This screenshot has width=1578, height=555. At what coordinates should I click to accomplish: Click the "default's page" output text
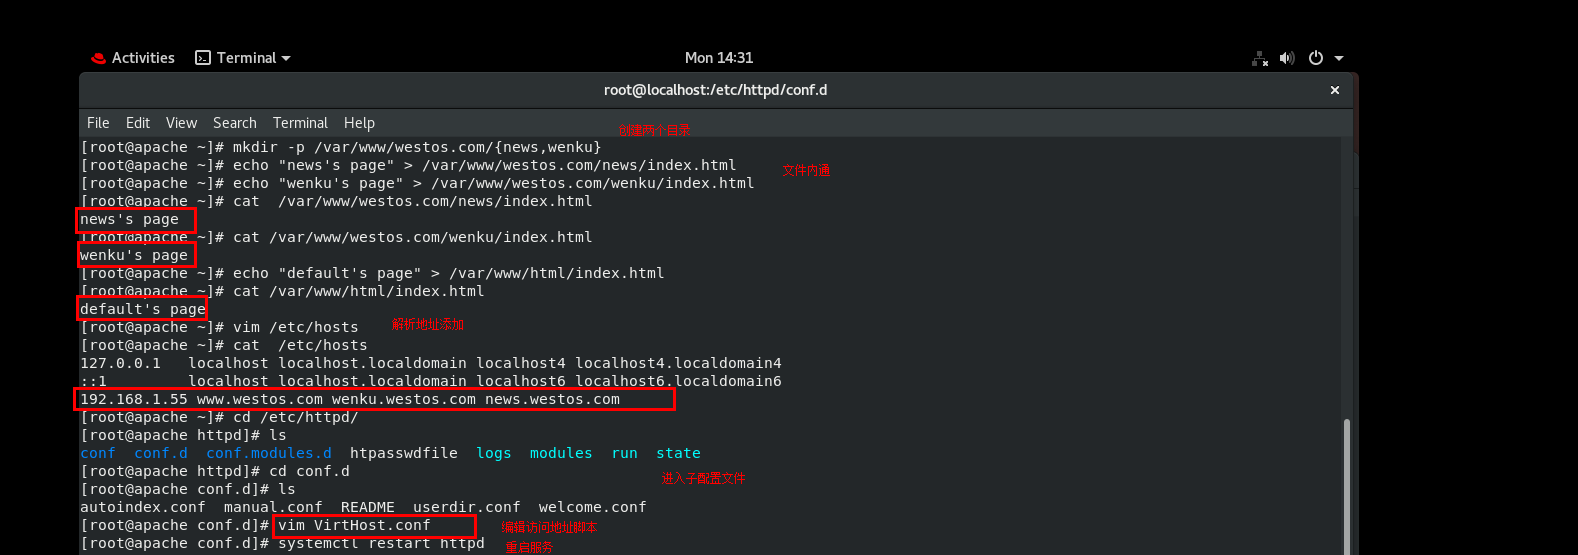[x=143, y=309]
